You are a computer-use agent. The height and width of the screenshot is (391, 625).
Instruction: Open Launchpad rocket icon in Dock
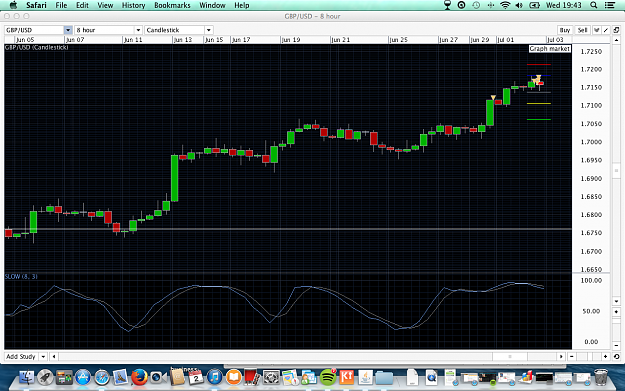tap(45, 377)
